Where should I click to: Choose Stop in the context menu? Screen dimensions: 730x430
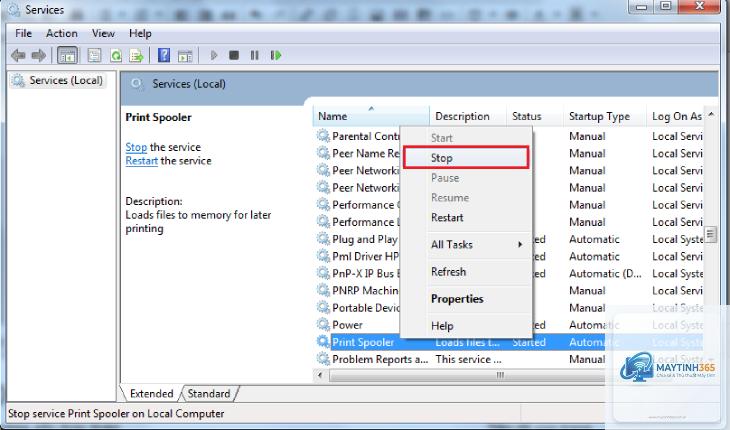click(466, 158)
